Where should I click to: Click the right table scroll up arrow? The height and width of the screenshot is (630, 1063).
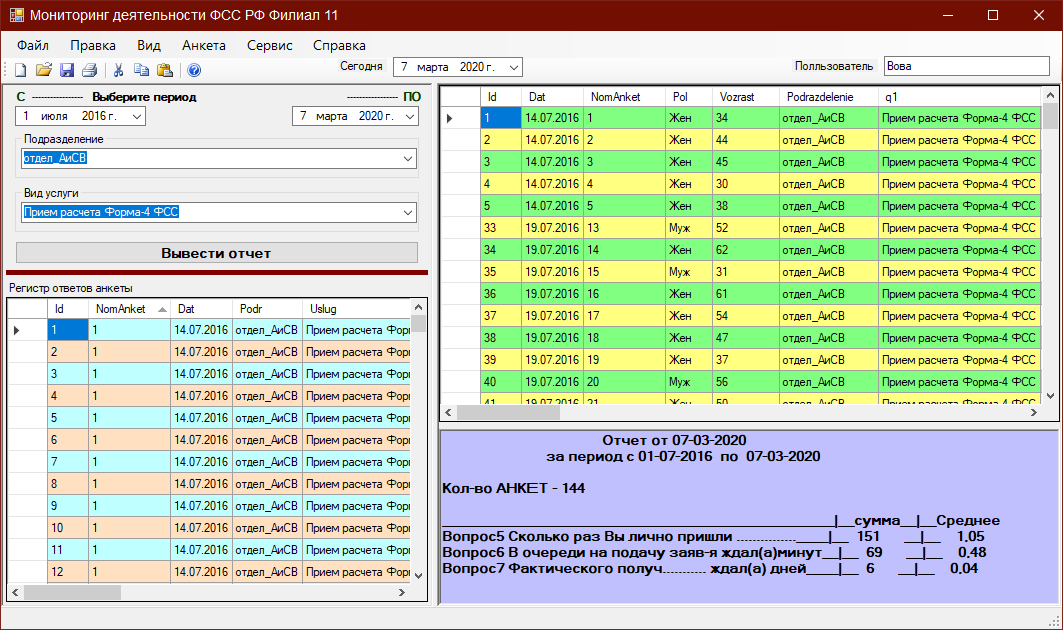click(1049, 96)
